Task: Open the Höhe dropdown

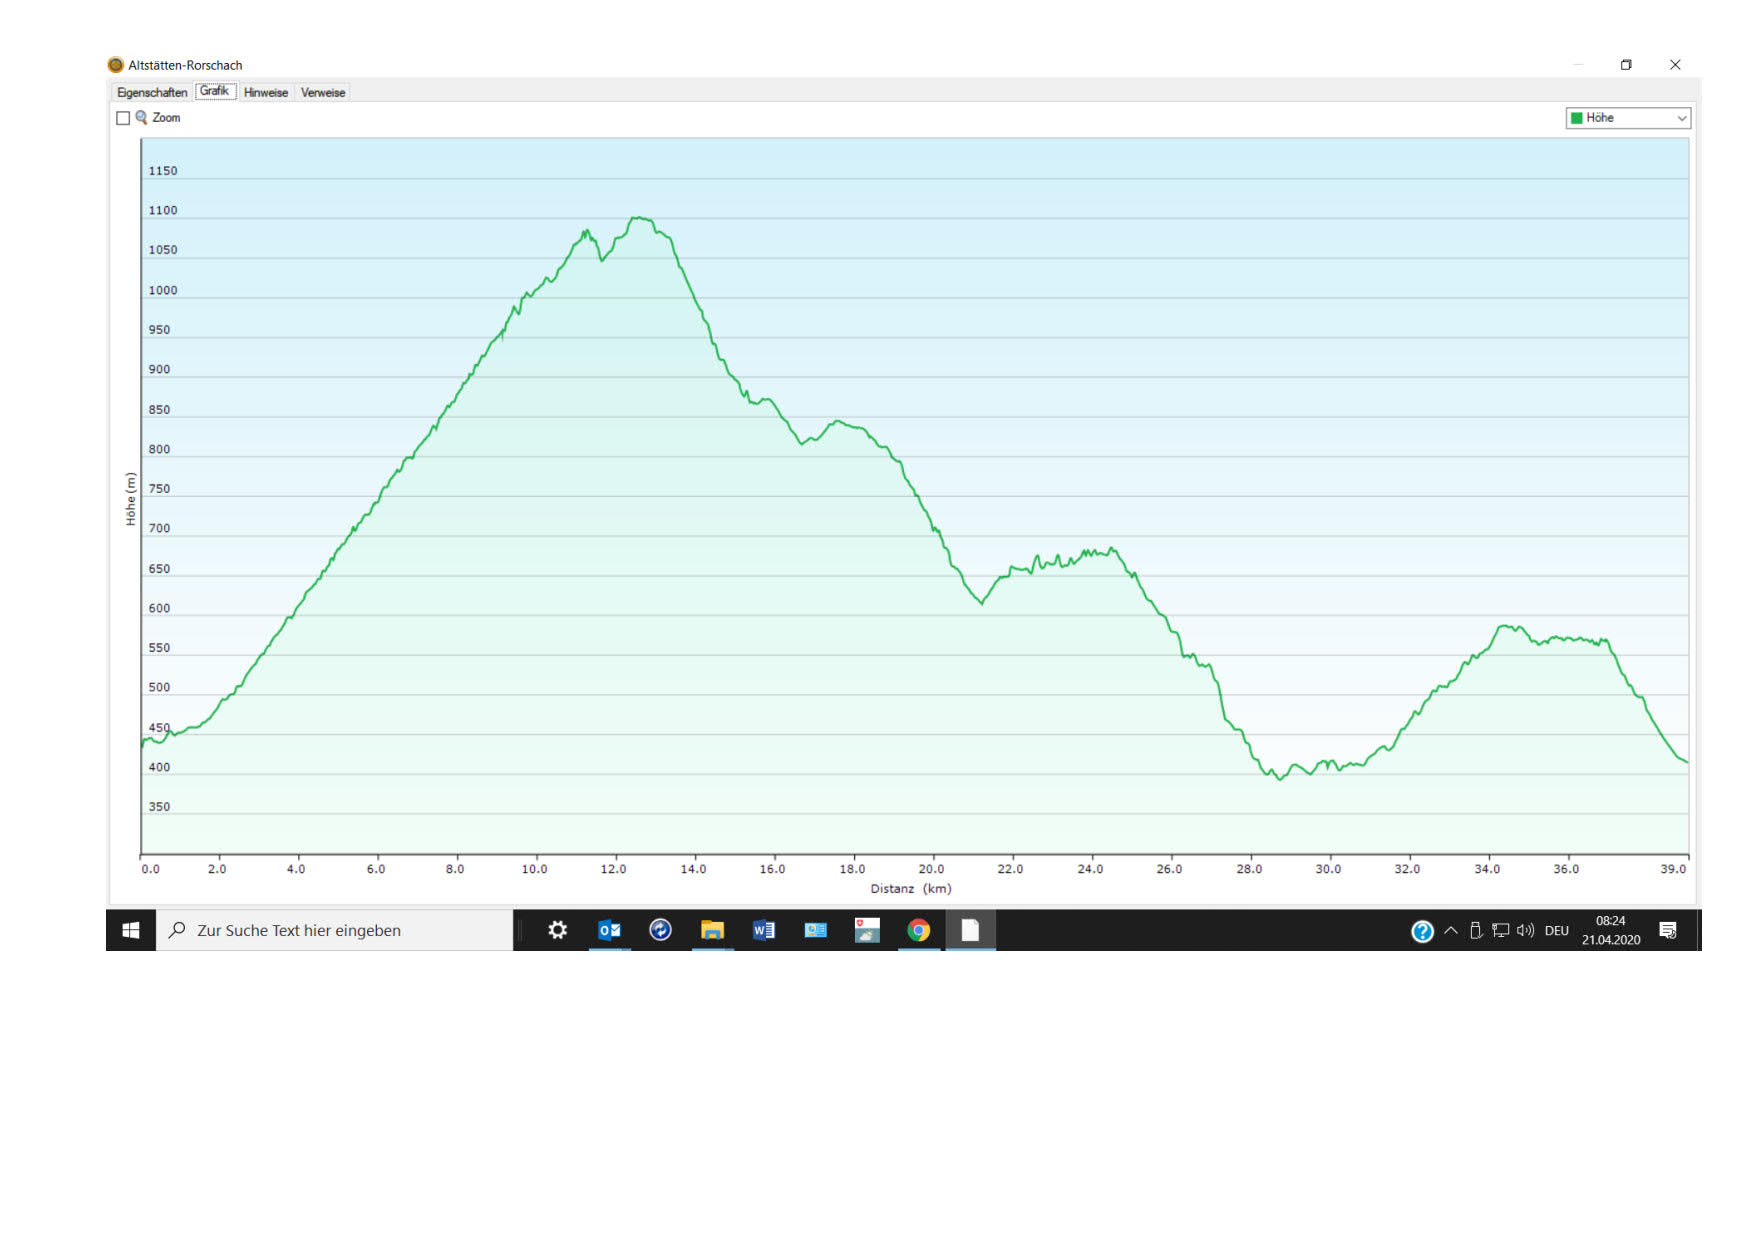Action: coord(1627,118)
